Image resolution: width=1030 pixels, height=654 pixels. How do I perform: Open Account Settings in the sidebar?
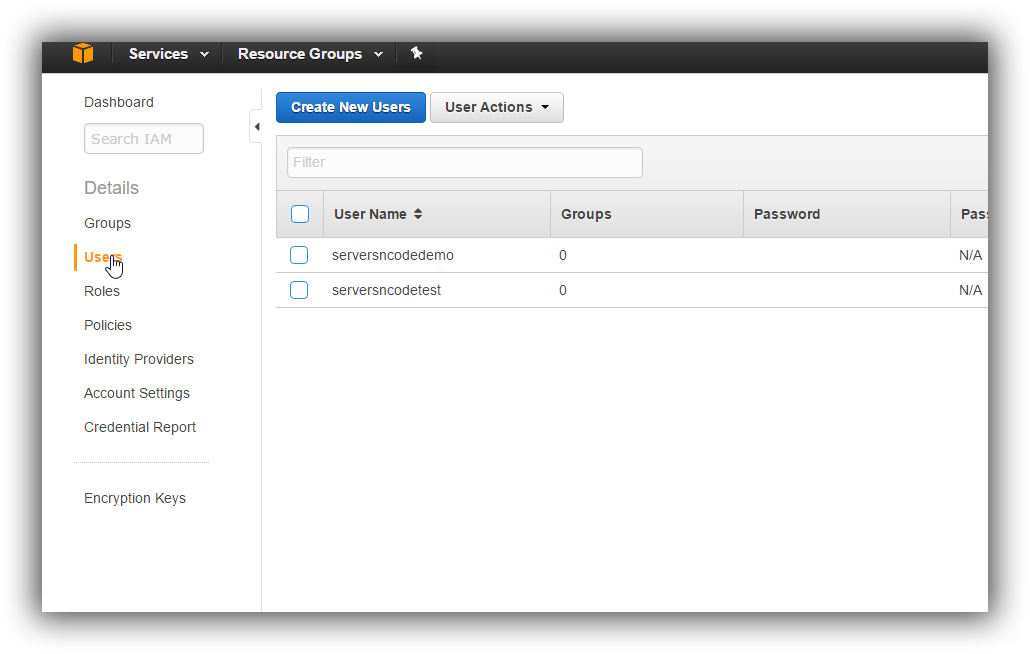pyautogui.click(x=137, y=393)
